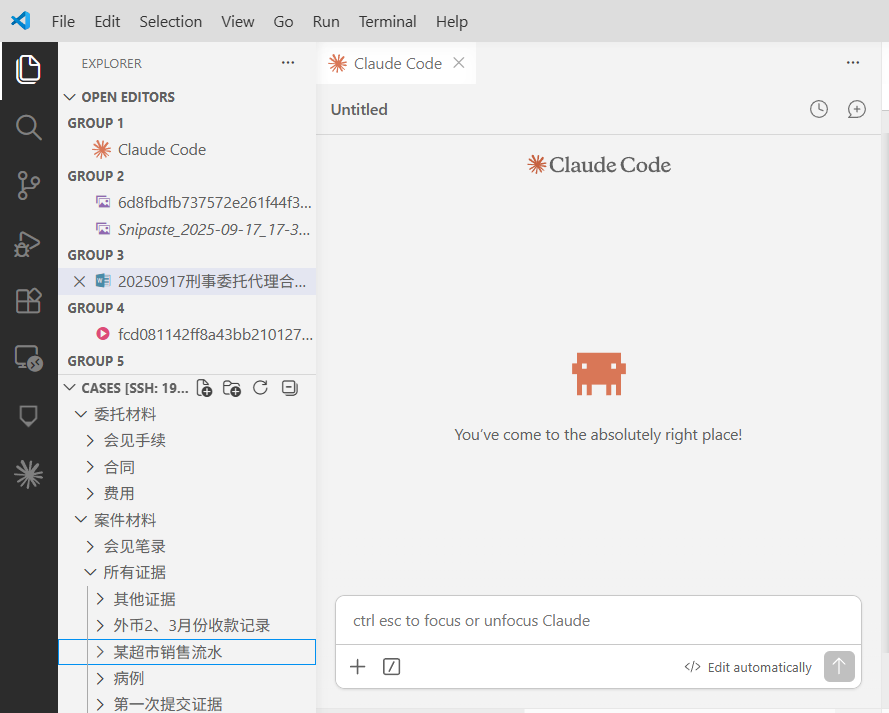889x713 pixels.
Task: Focus the Claude prompt input field
Action: (598, 621)
